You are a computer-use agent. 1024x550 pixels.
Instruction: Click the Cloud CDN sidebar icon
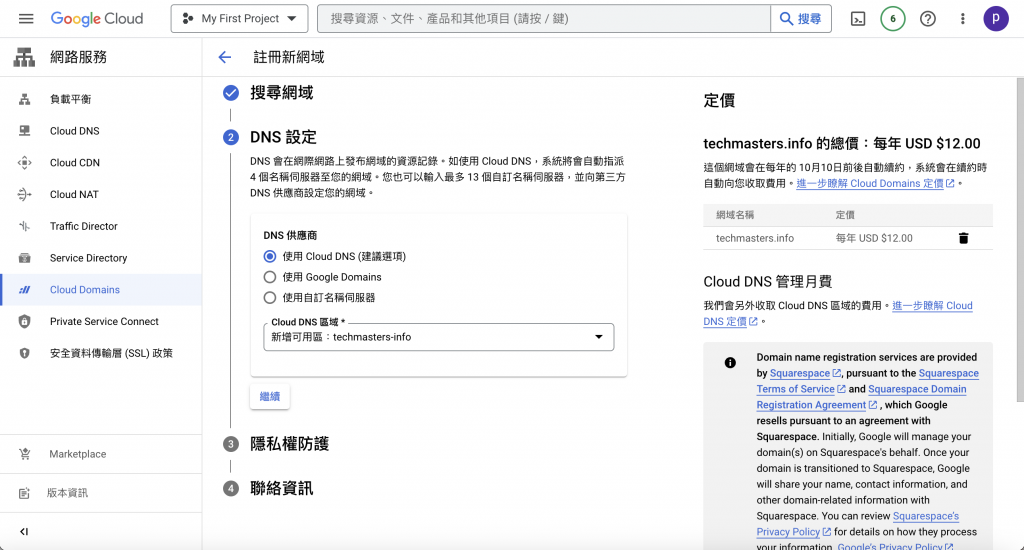coord(24,163)
